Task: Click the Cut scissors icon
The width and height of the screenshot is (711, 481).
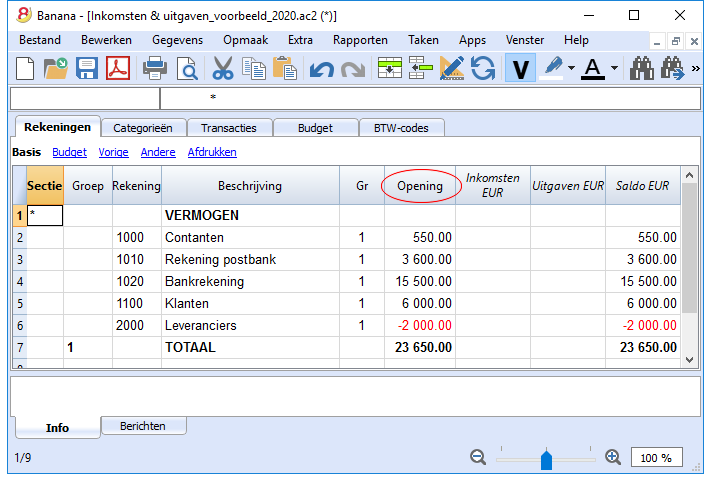Action: 223,68
